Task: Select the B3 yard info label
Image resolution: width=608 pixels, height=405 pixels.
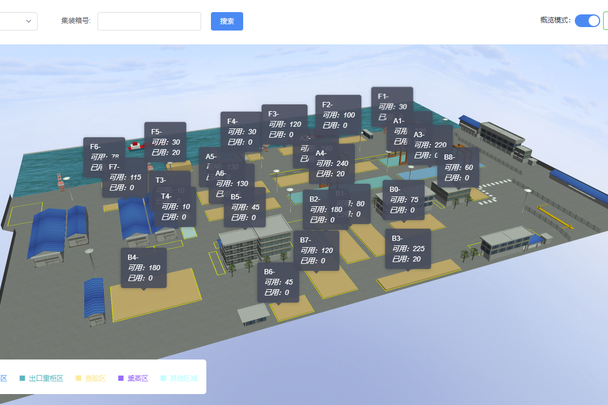Action: pyautogui.click(x=406, y=249)
